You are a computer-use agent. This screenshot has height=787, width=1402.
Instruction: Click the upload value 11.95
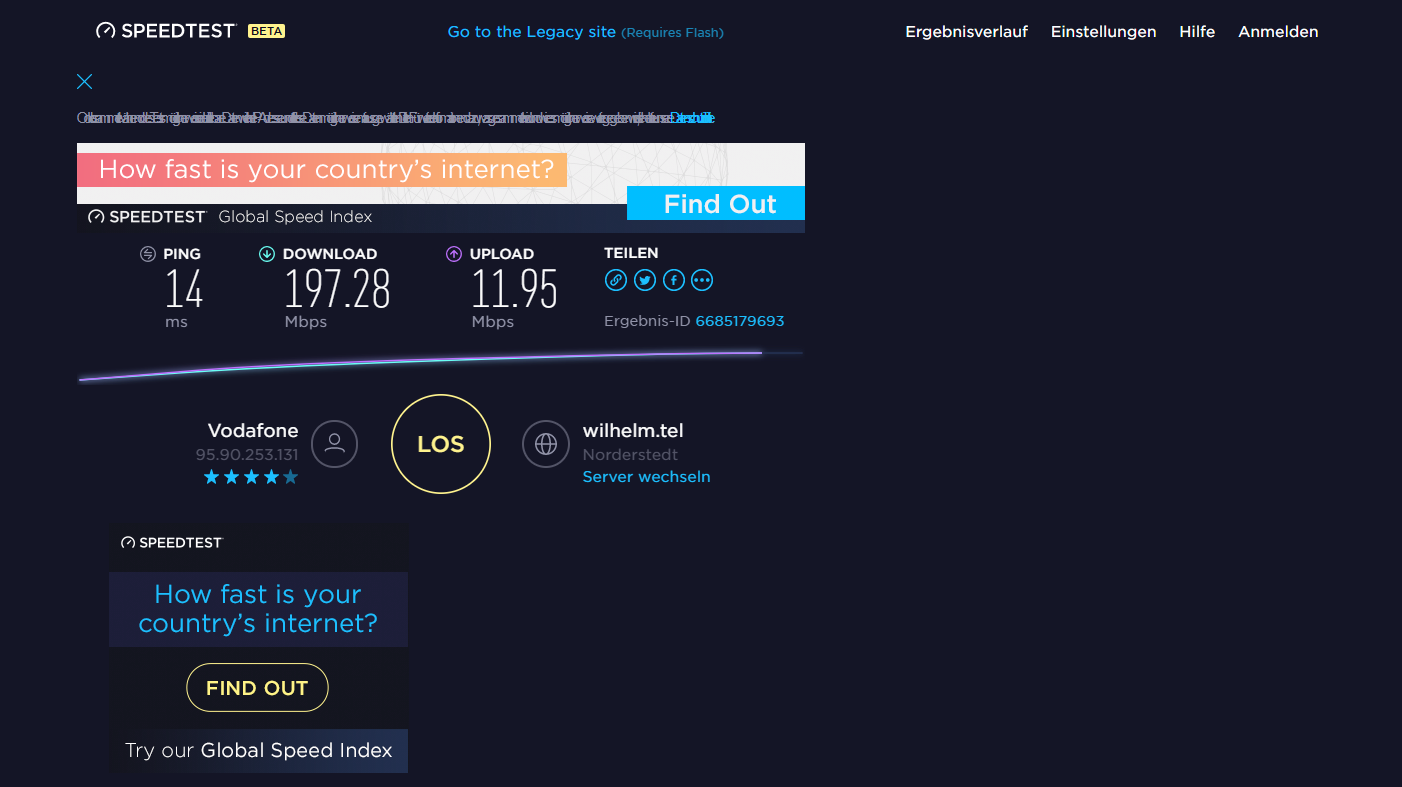pos(515,290)
